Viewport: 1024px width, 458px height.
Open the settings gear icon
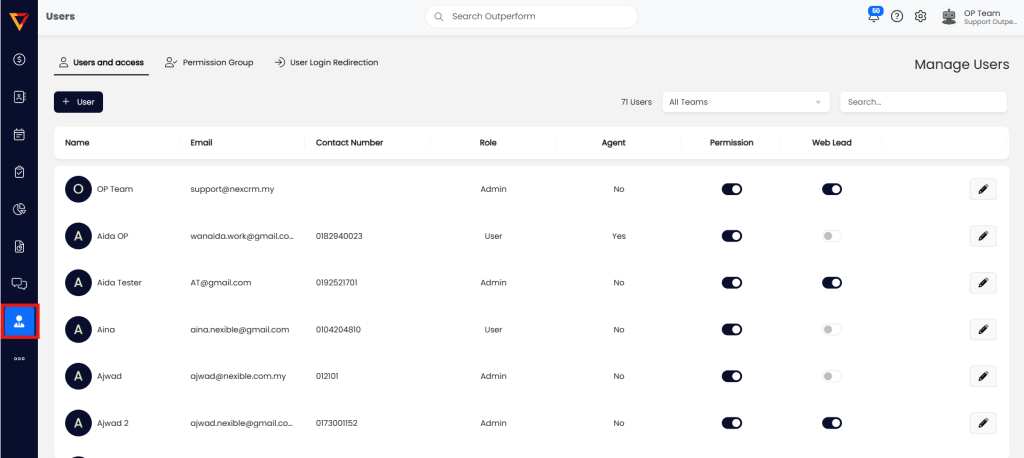(921, 17)
